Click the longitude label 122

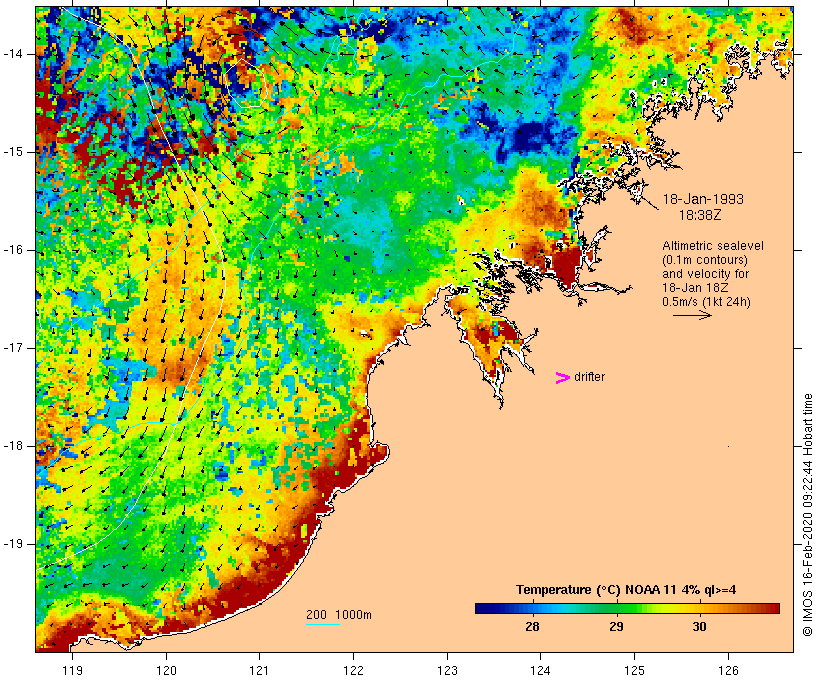(353, 671)
